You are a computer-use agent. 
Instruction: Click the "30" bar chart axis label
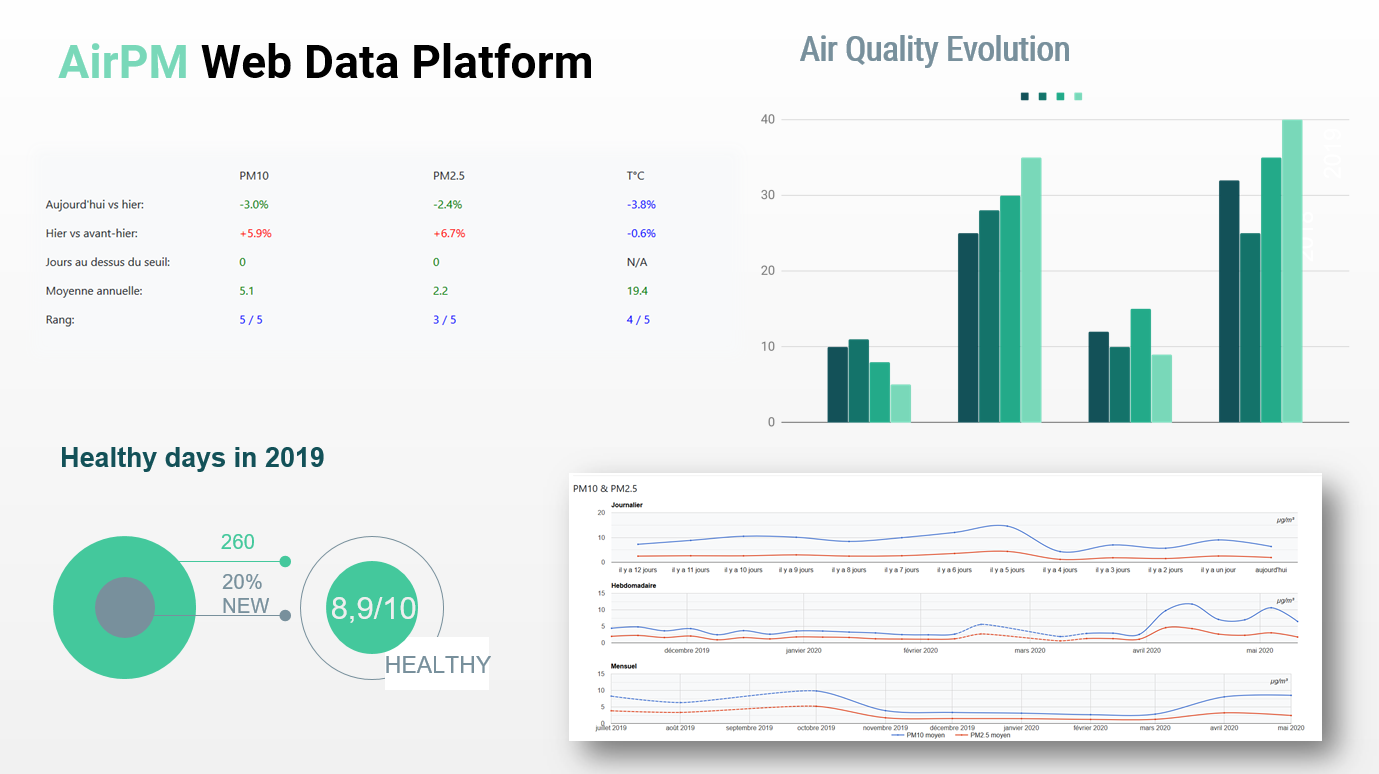tap(768, 195)
